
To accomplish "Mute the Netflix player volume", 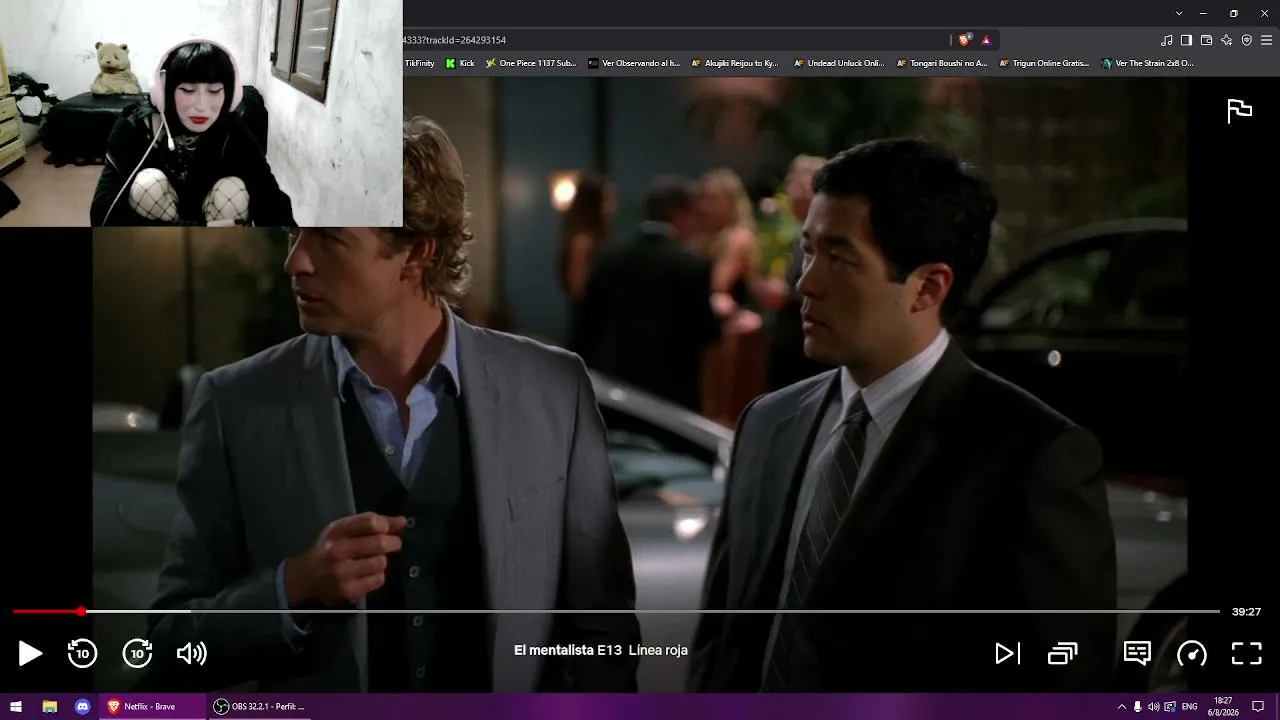I will tap(191, 654).
